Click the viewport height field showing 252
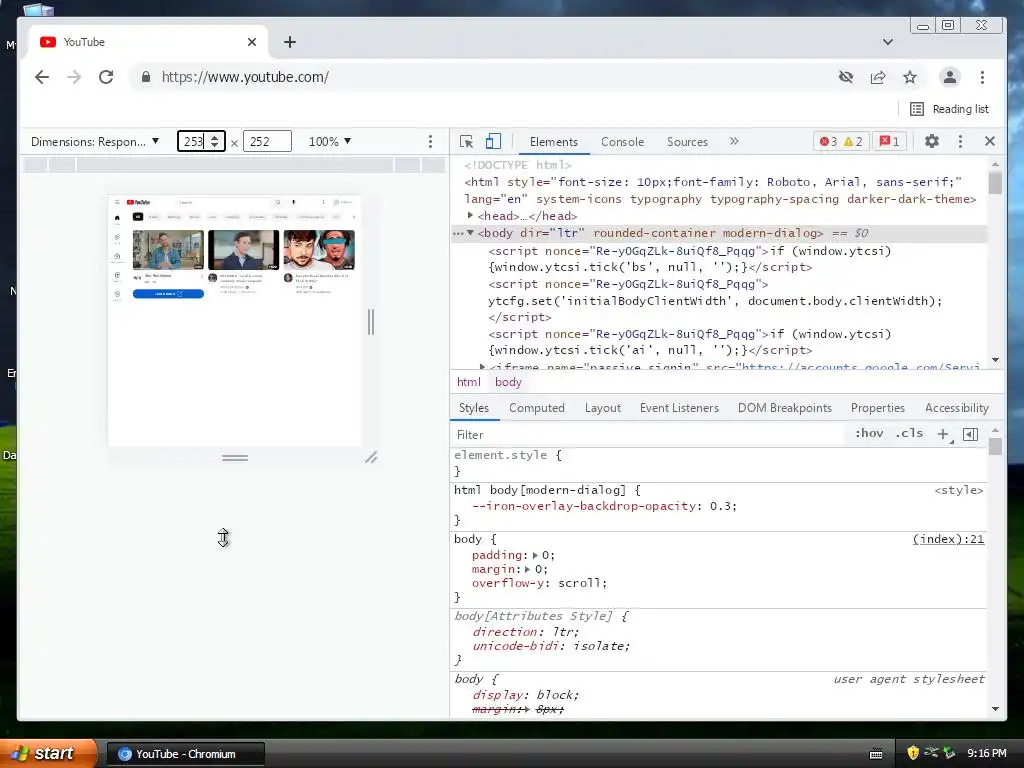The image size is (1024, 768). (267, 141)
